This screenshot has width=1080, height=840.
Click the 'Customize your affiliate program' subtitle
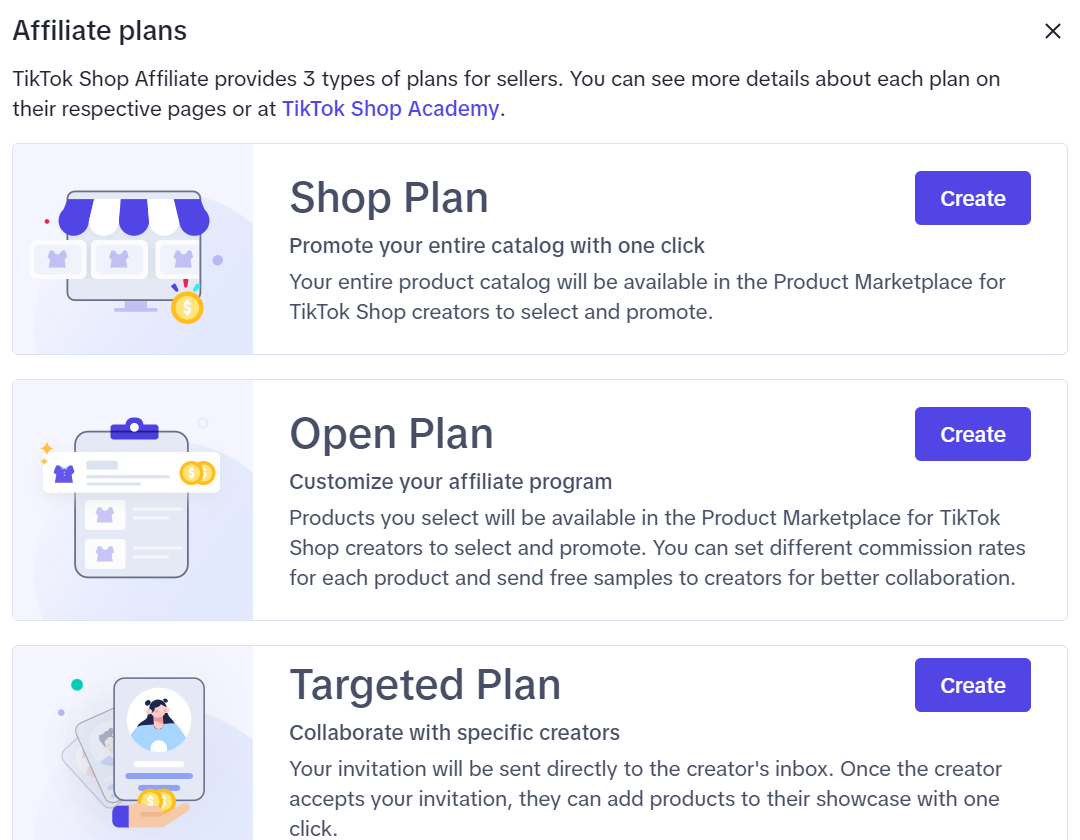pos(450,482)
